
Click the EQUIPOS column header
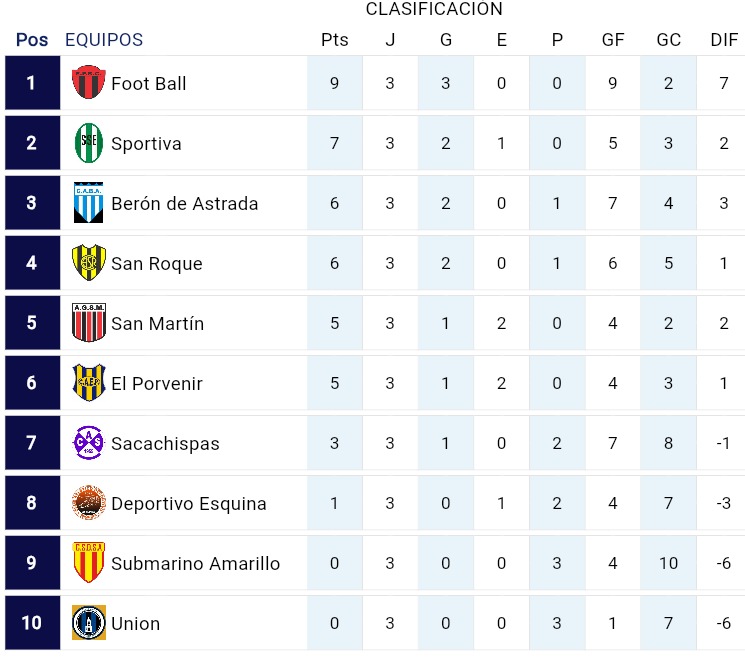104,40
